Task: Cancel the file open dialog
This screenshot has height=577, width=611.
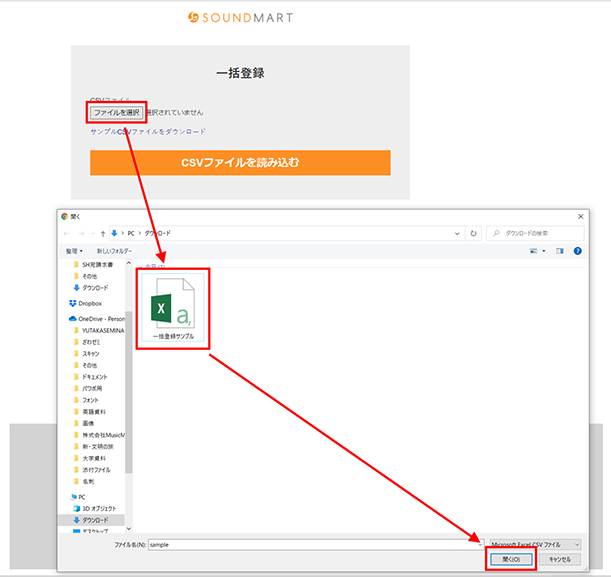Action: 558,559
